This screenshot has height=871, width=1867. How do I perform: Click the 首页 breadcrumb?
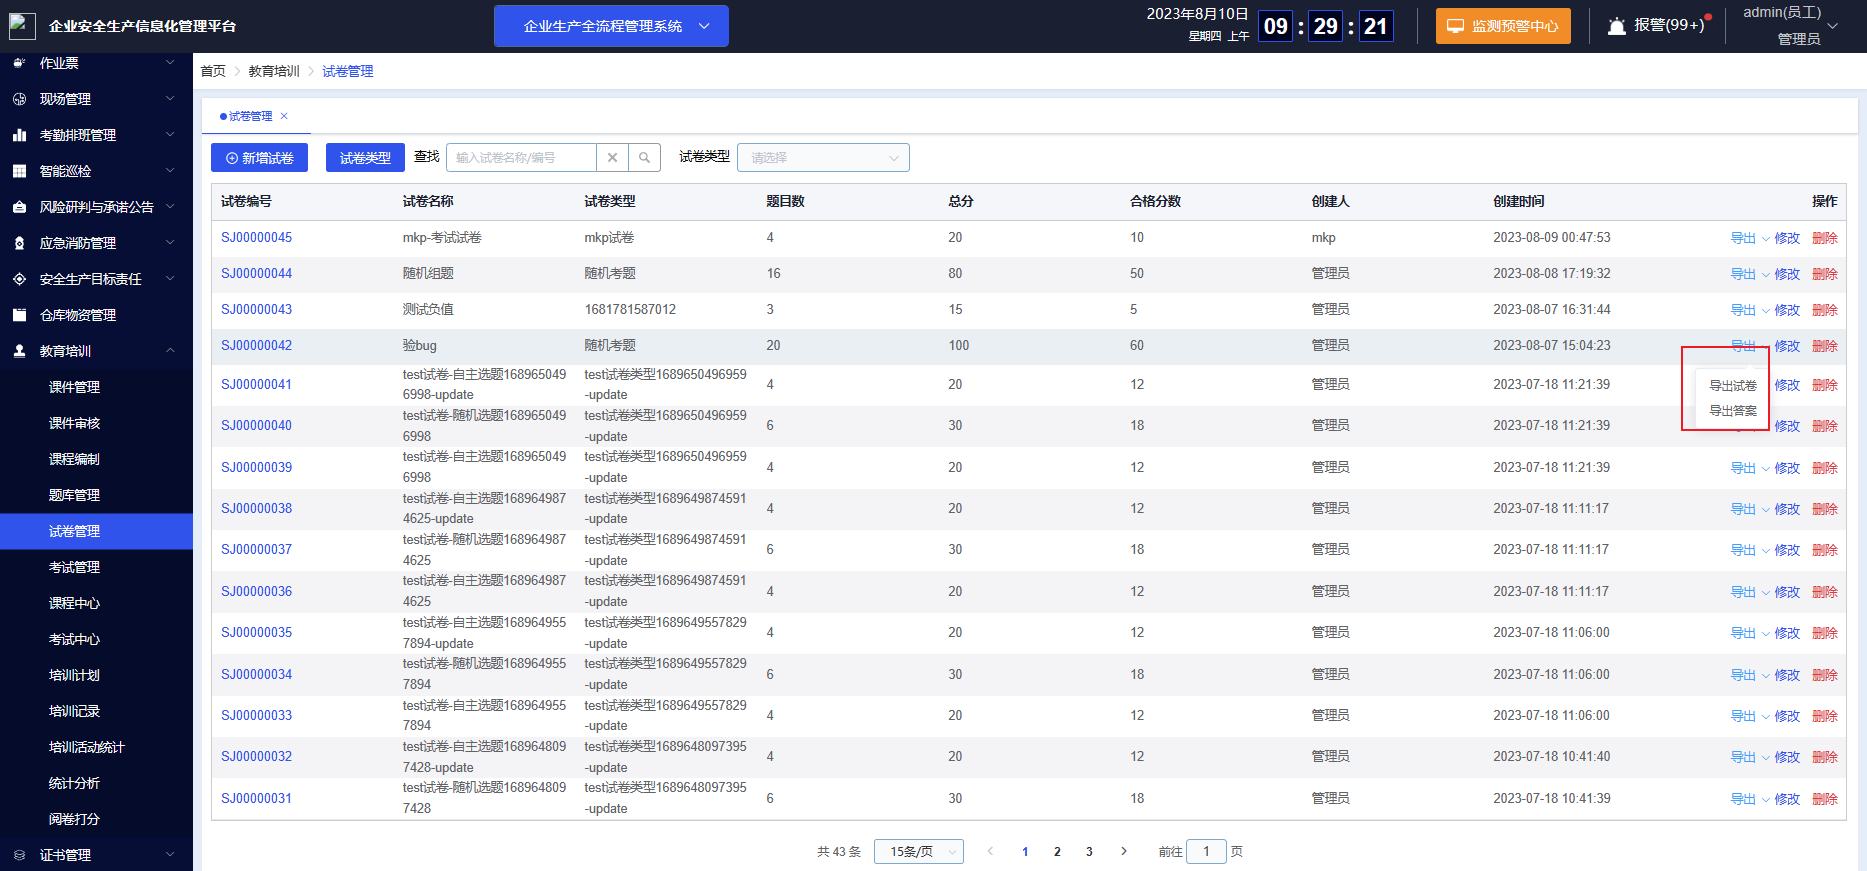(213, 71)
